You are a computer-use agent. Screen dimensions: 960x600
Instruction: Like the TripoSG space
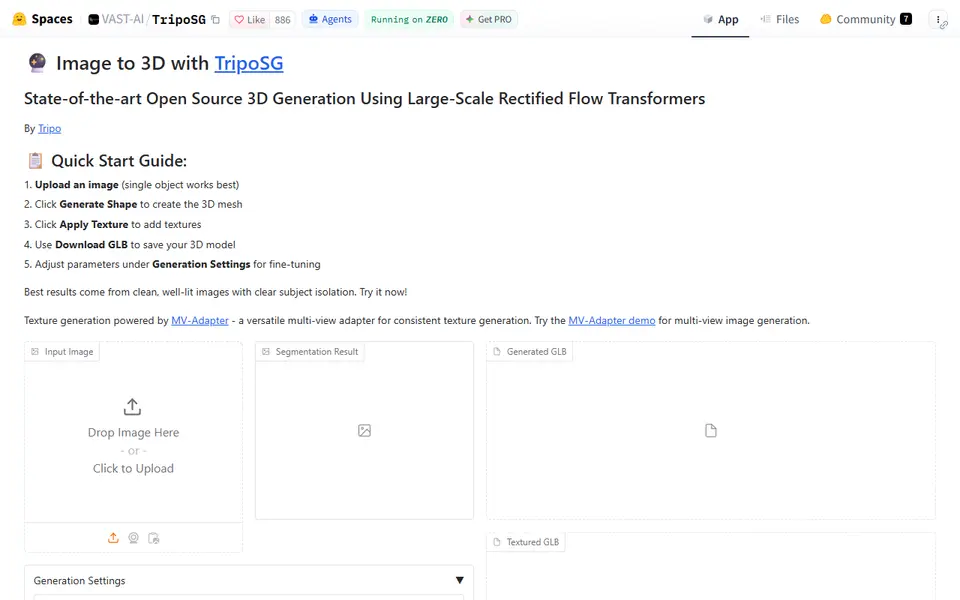pos(250,20)
